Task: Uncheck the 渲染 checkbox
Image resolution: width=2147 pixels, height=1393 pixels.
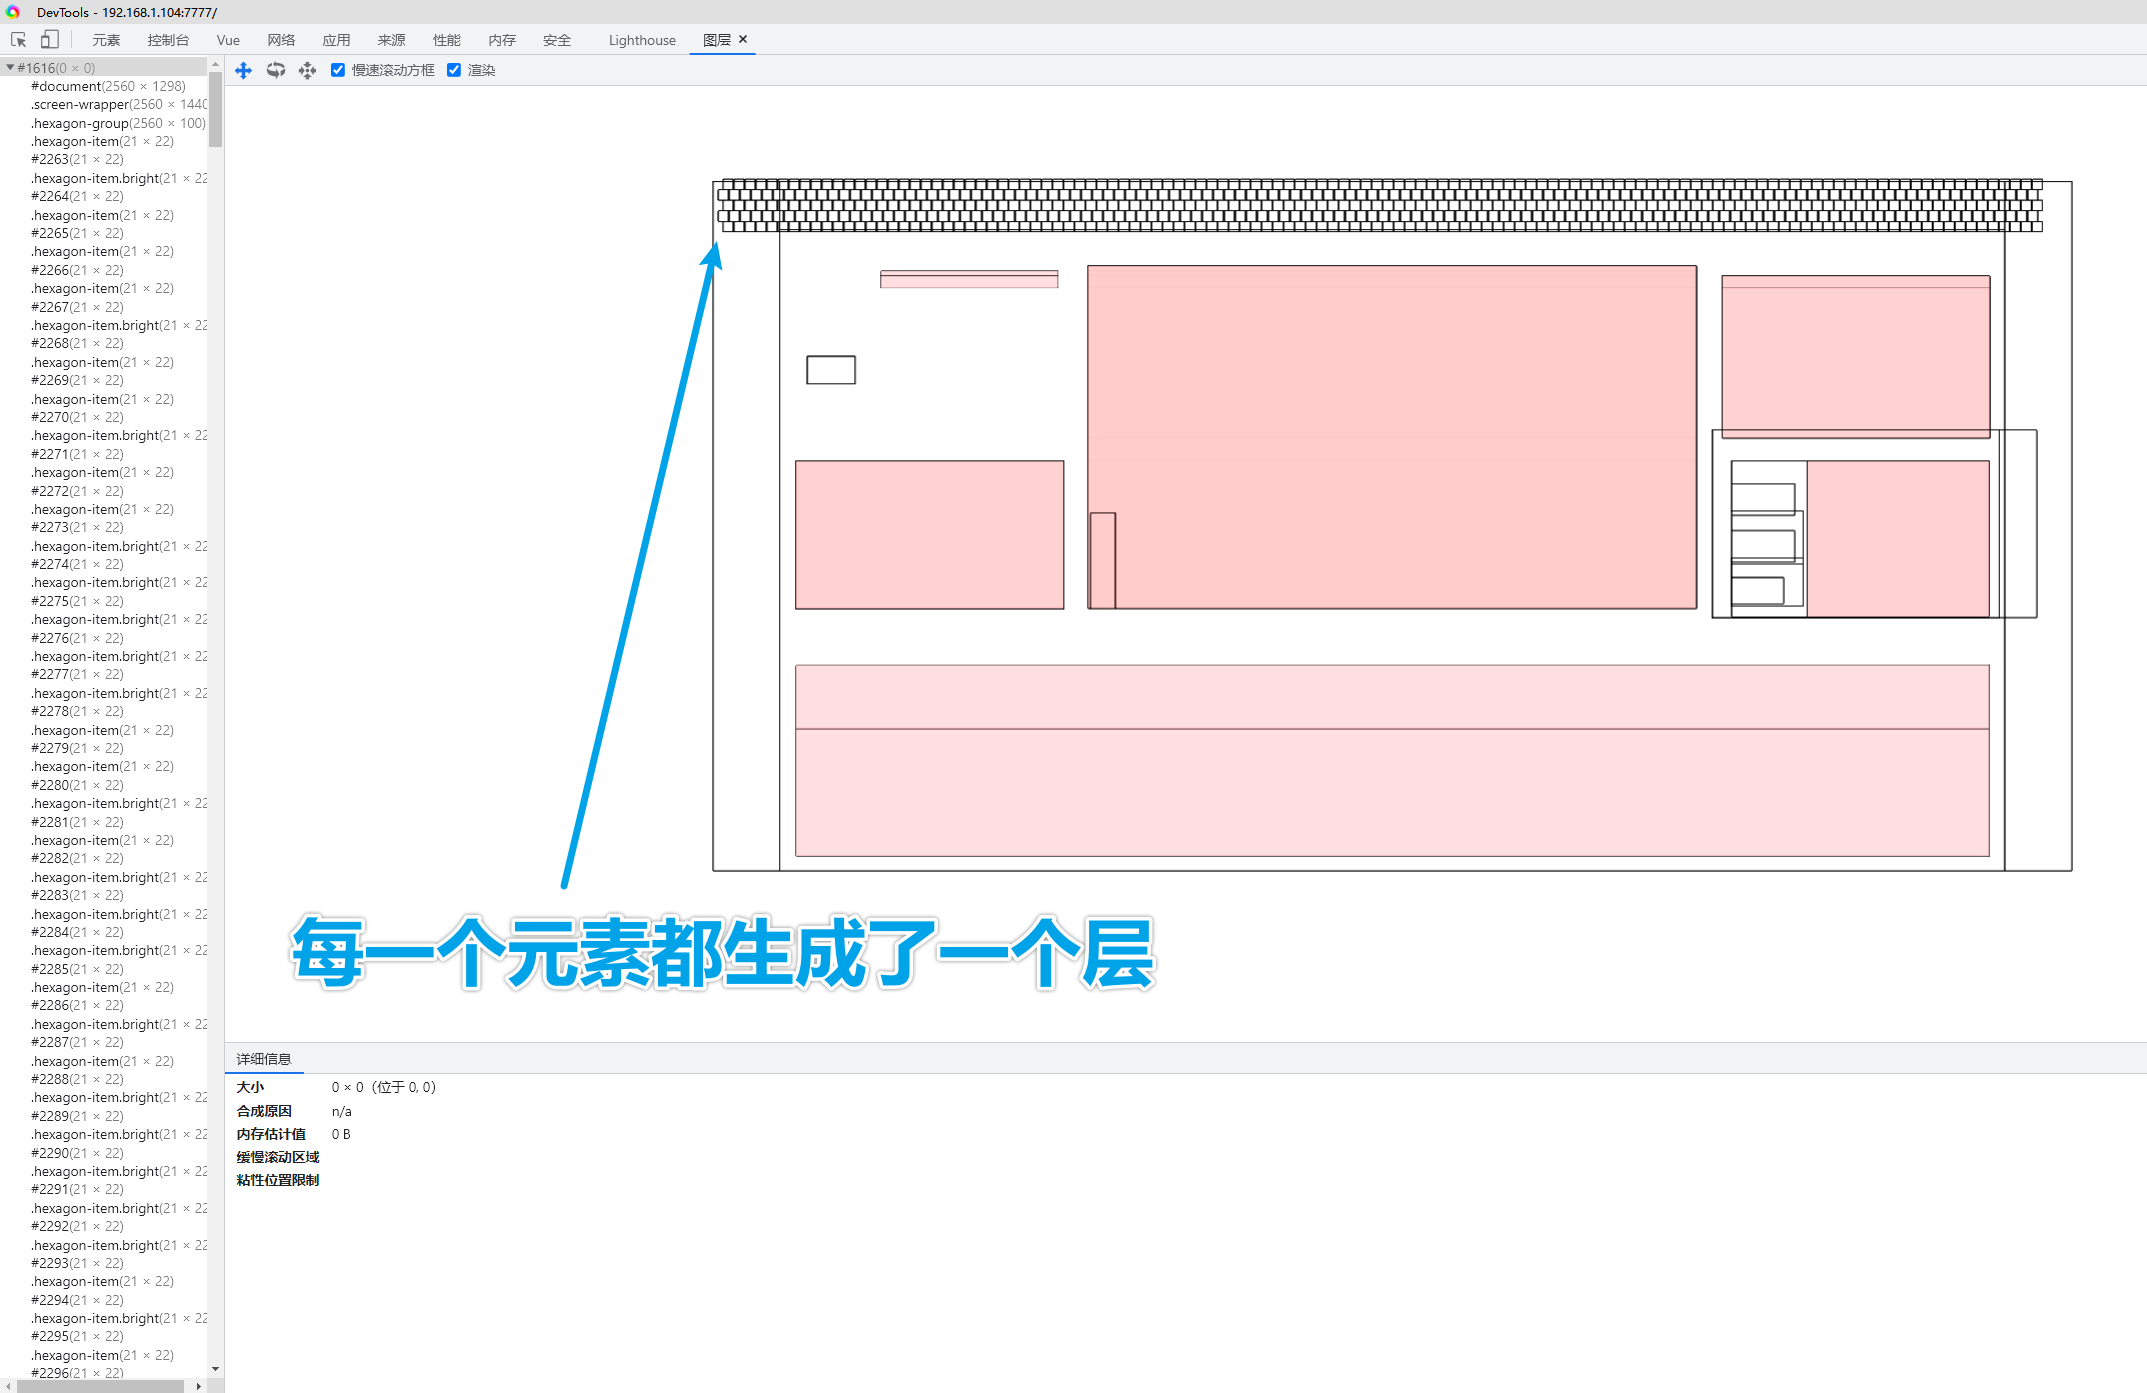Action: 454,70
